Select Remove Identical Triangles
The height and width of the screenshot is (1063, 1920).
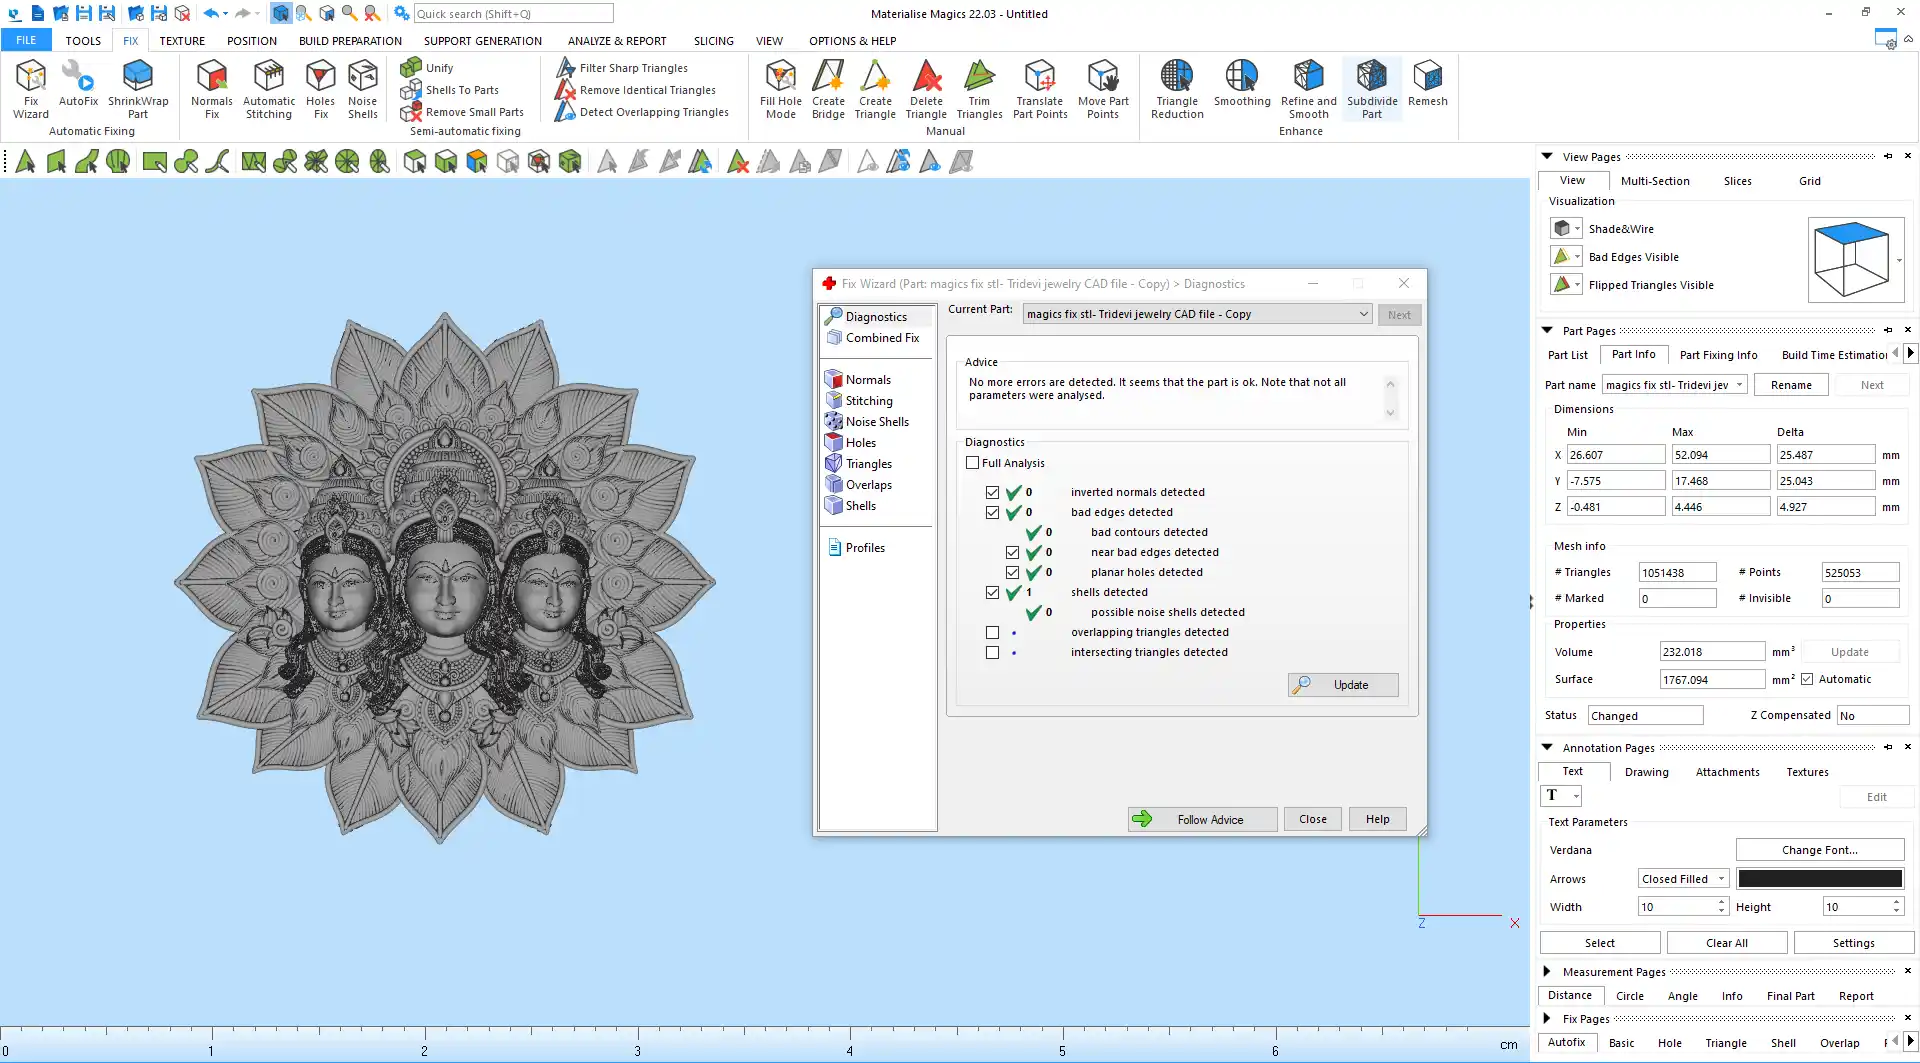(636, 90)
